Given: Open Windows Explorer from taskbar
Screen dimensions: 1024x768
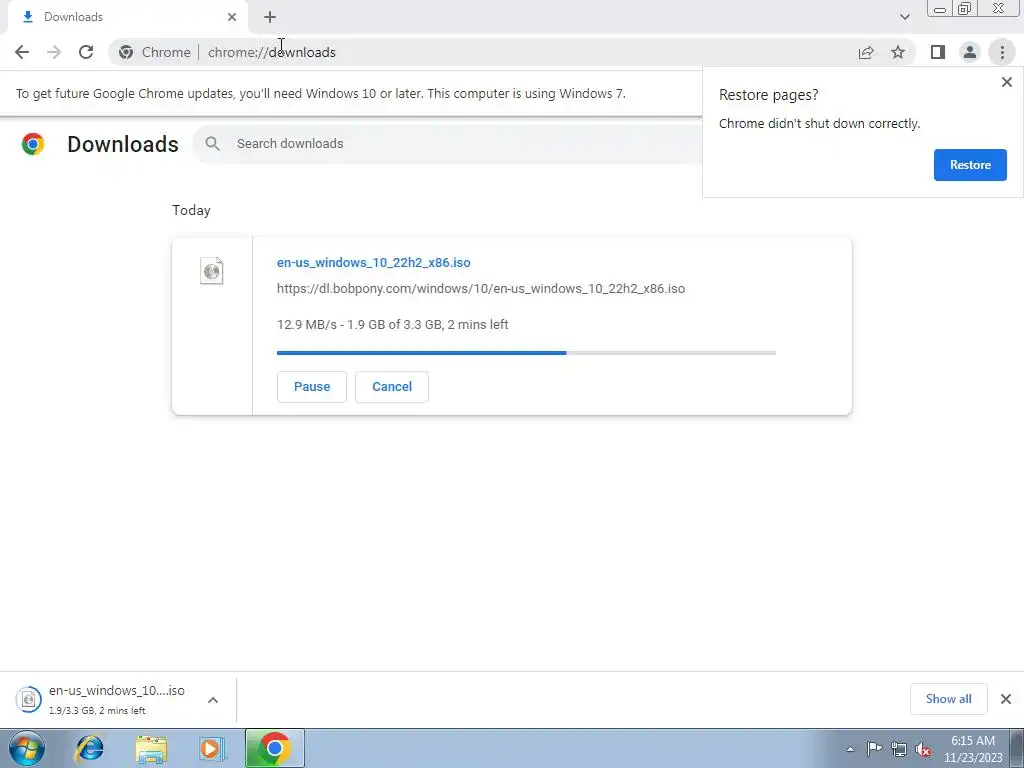Looking at the screenshot, I should coord(151,748).
